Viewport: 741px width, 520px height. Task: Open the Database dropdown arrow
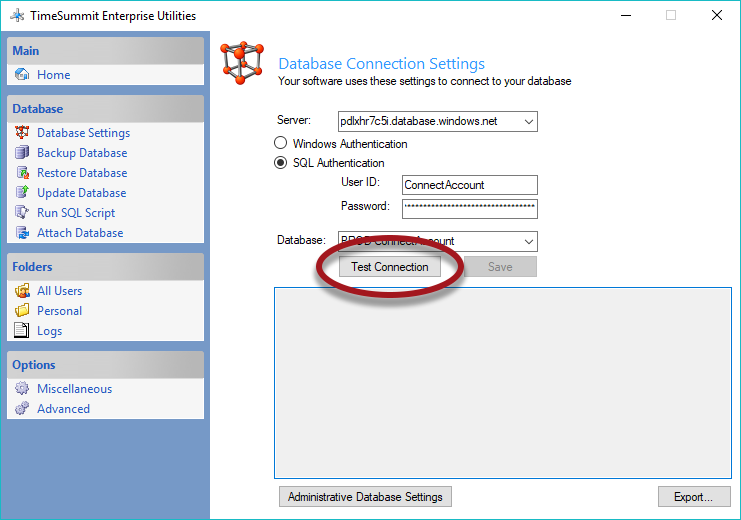click(529, 242)
